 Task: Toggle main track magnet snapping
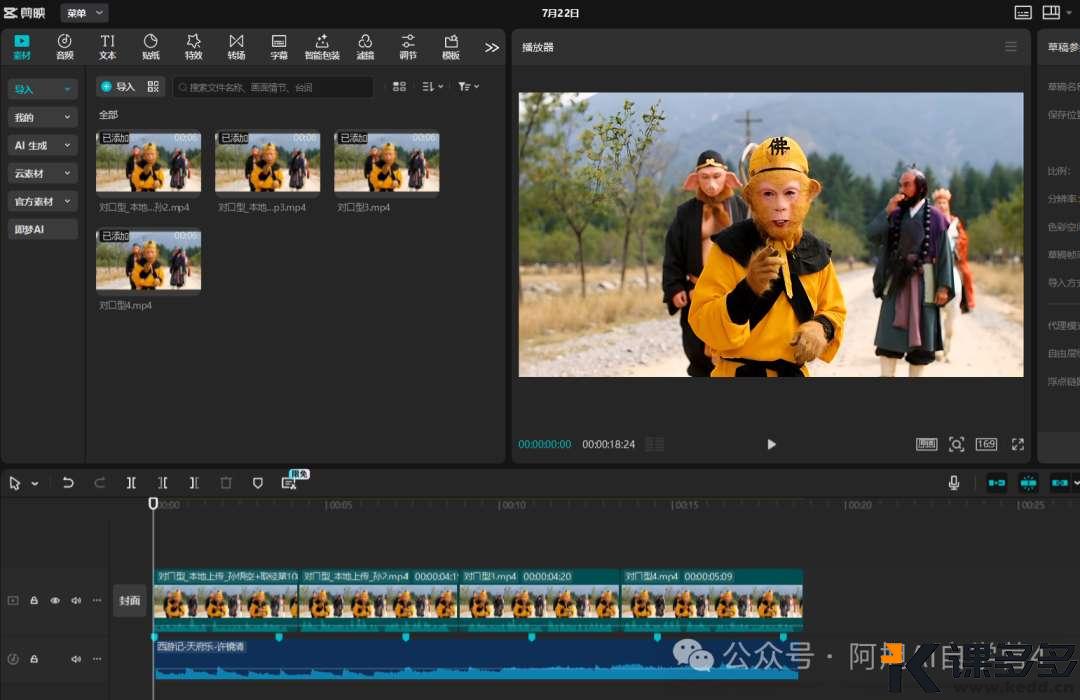pyautogui.click(x=997, y=483)
